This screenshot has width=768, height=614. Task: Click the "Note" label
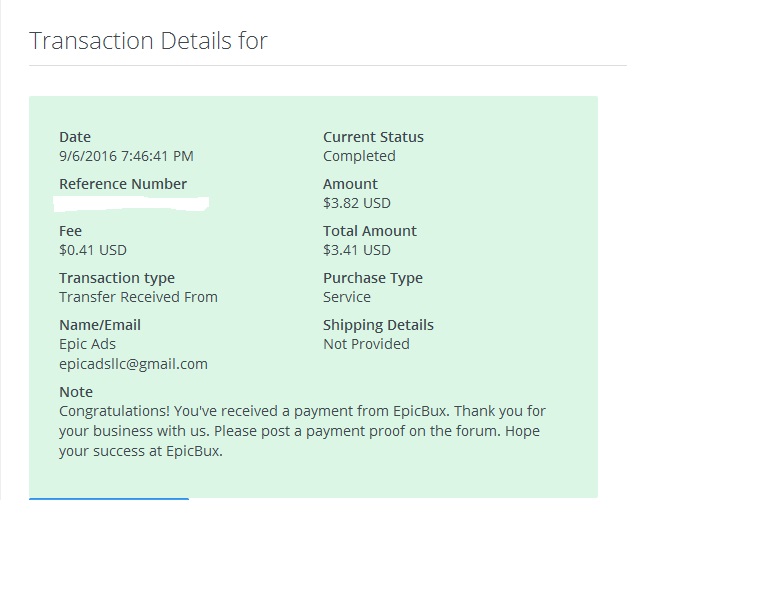tap(76, 392)
